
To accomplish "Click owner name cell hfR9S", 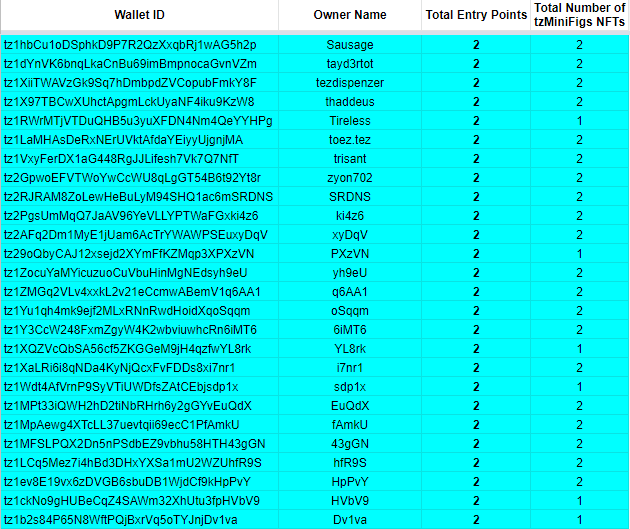I will [x=350, y=463].
